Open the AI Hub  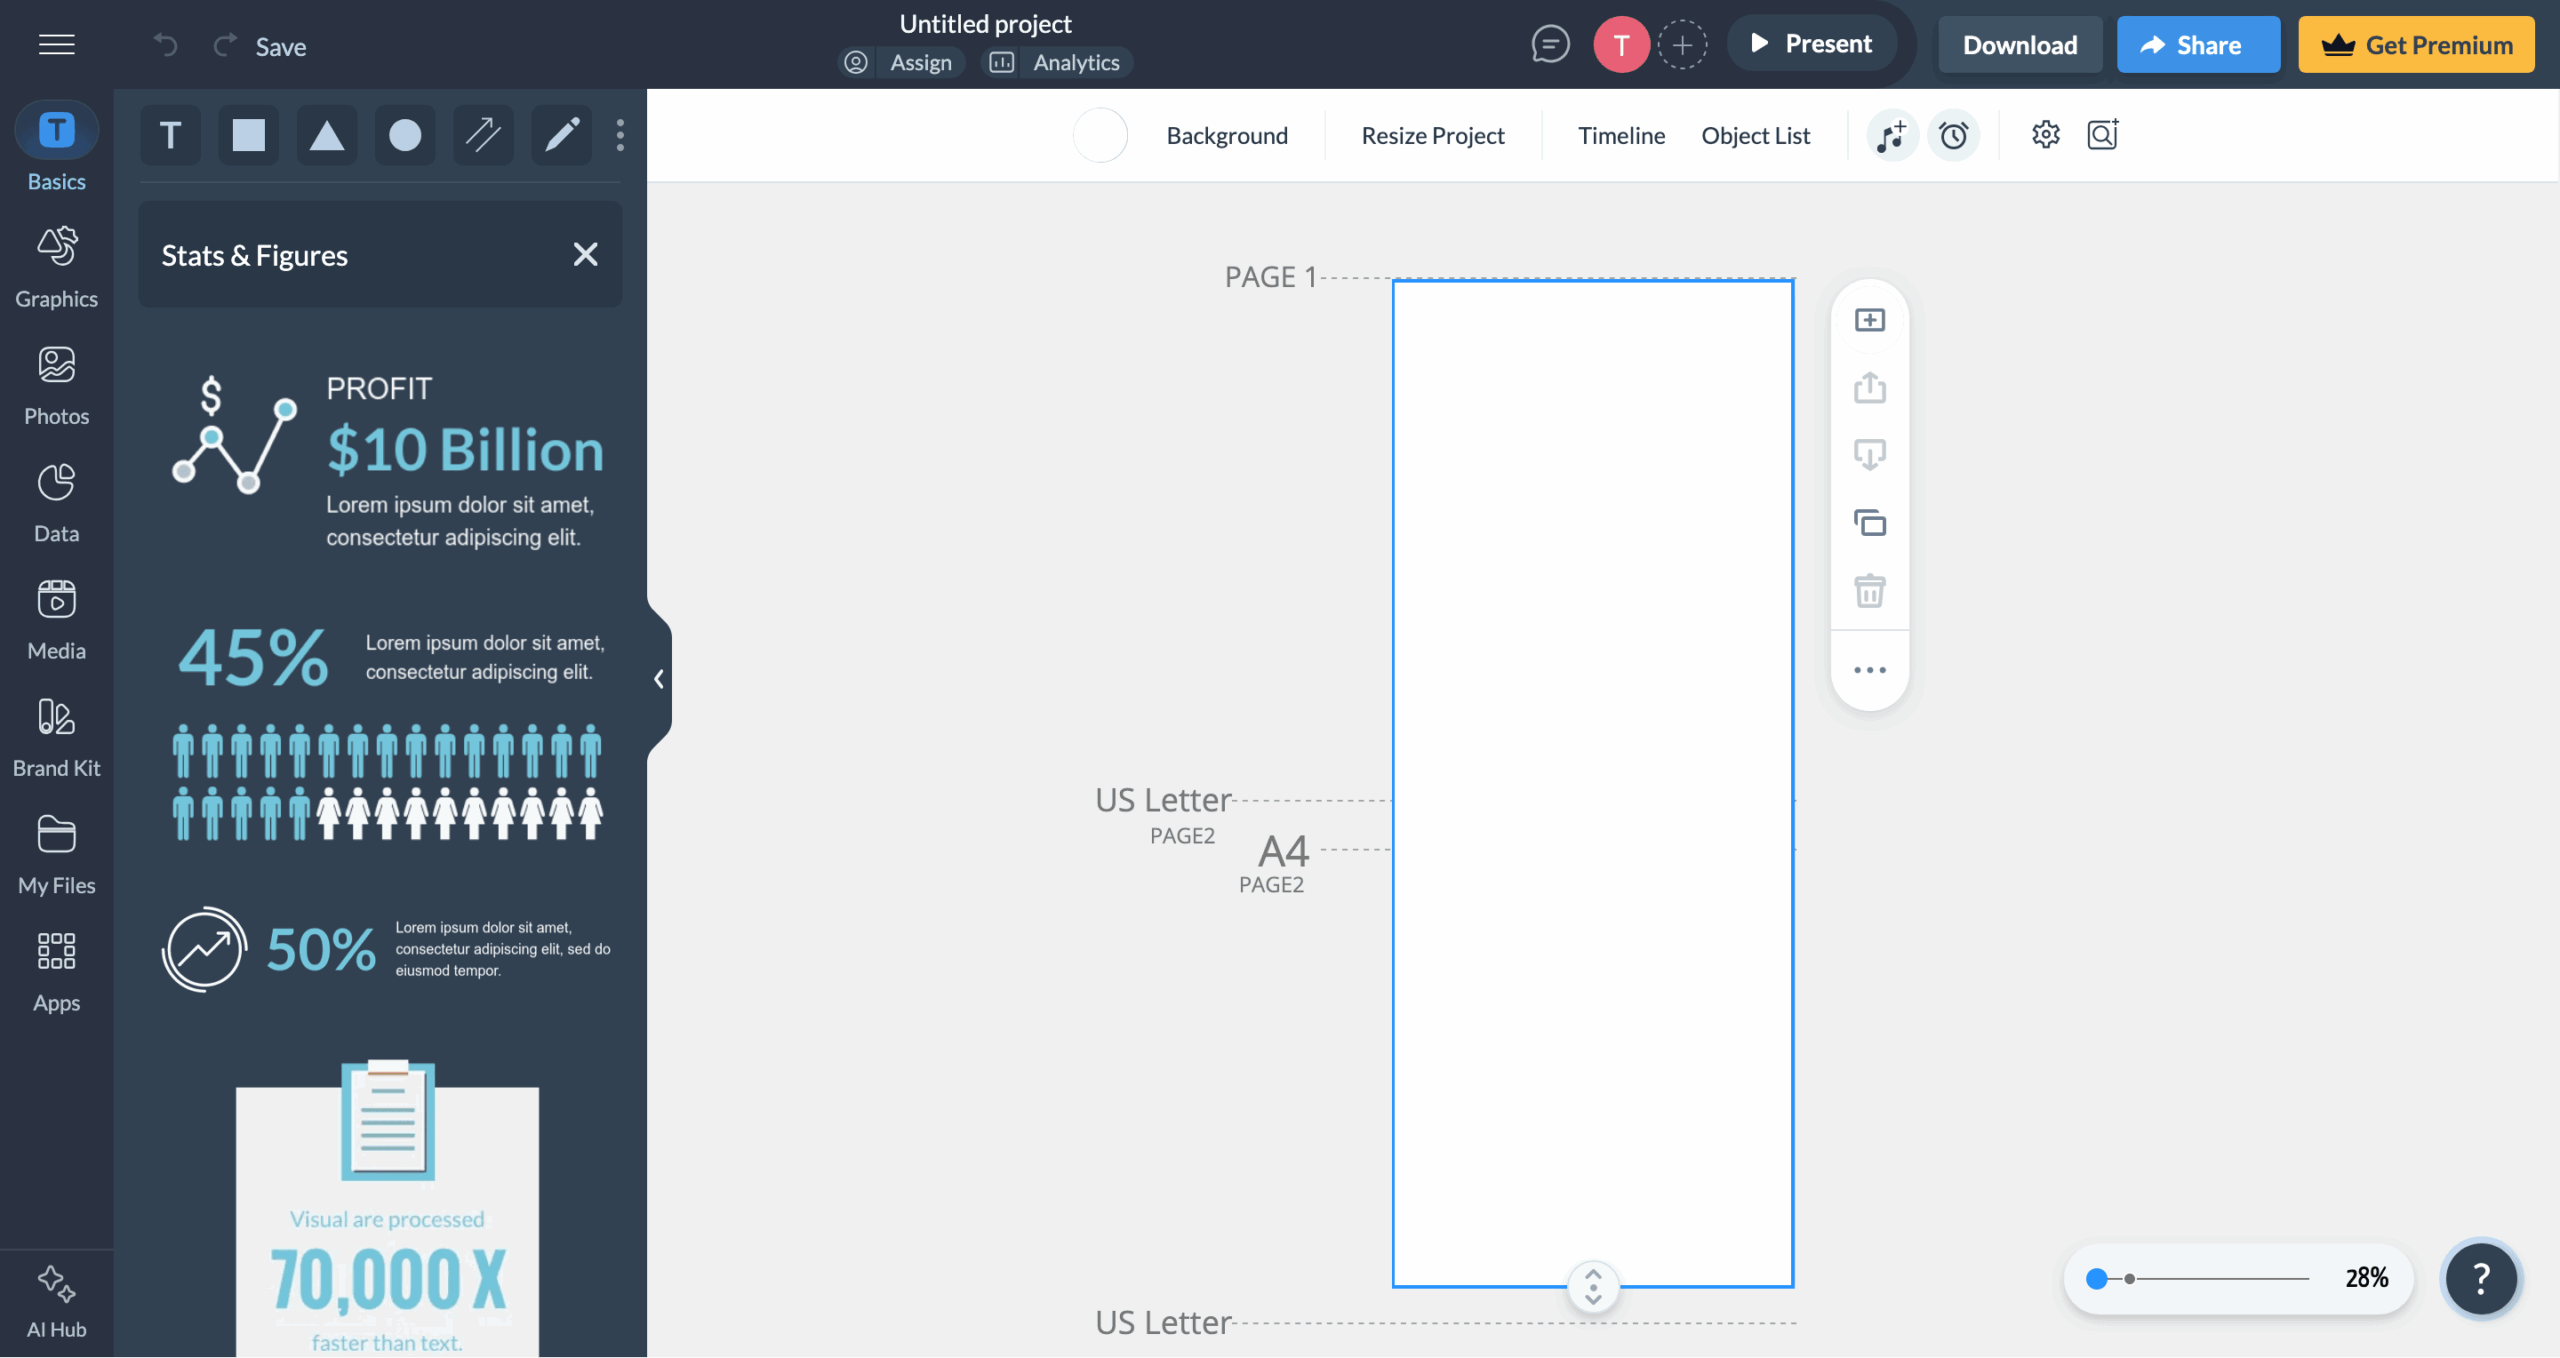point(56,1301)
